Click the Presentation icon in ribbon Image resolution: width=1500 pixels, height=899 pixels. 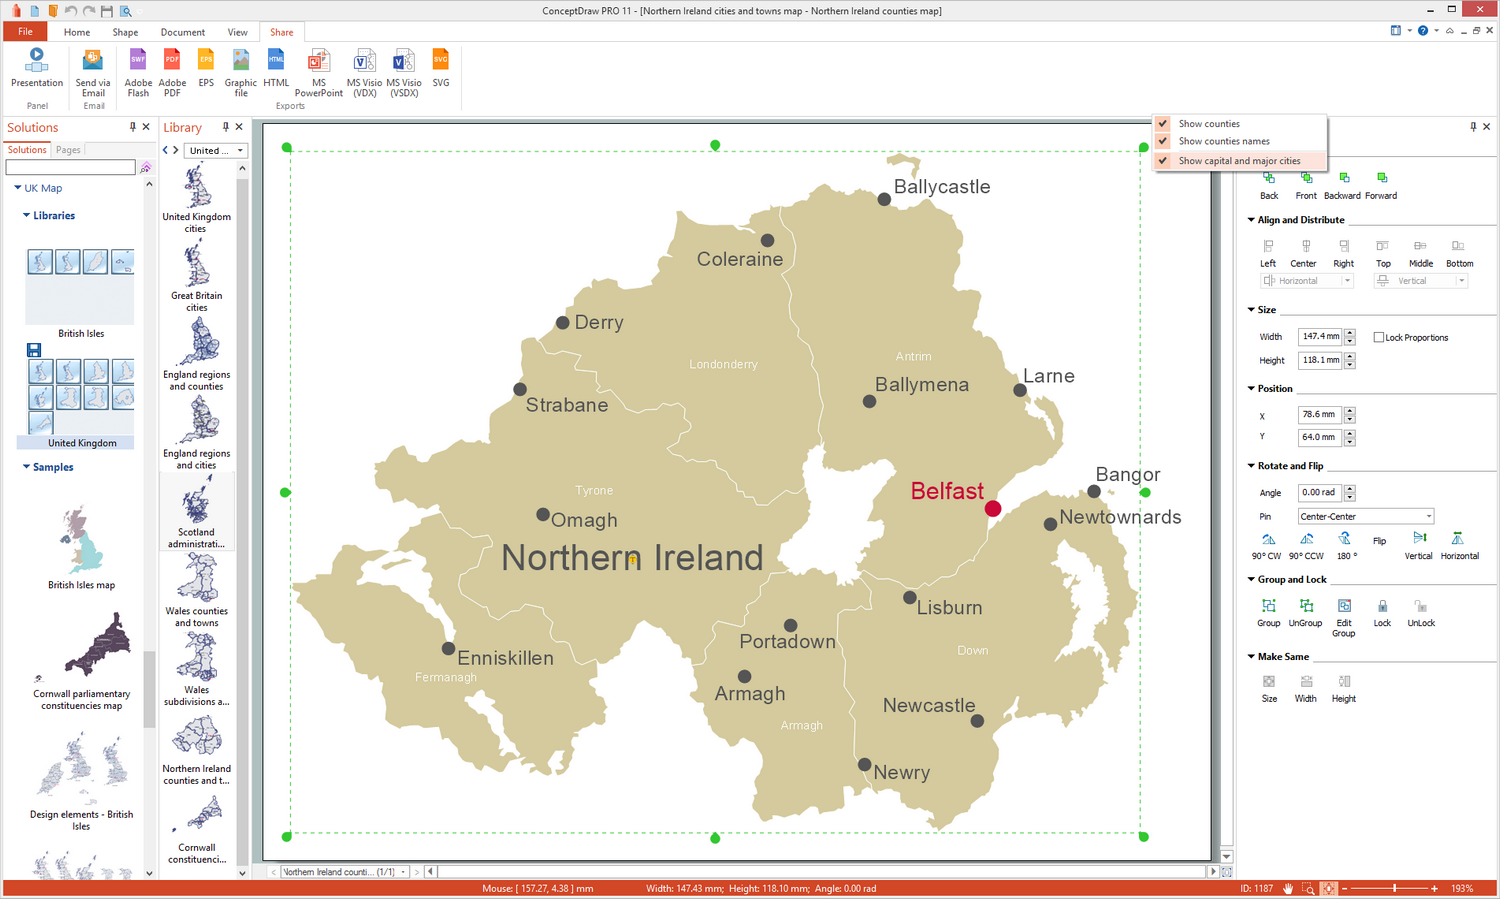37,67
